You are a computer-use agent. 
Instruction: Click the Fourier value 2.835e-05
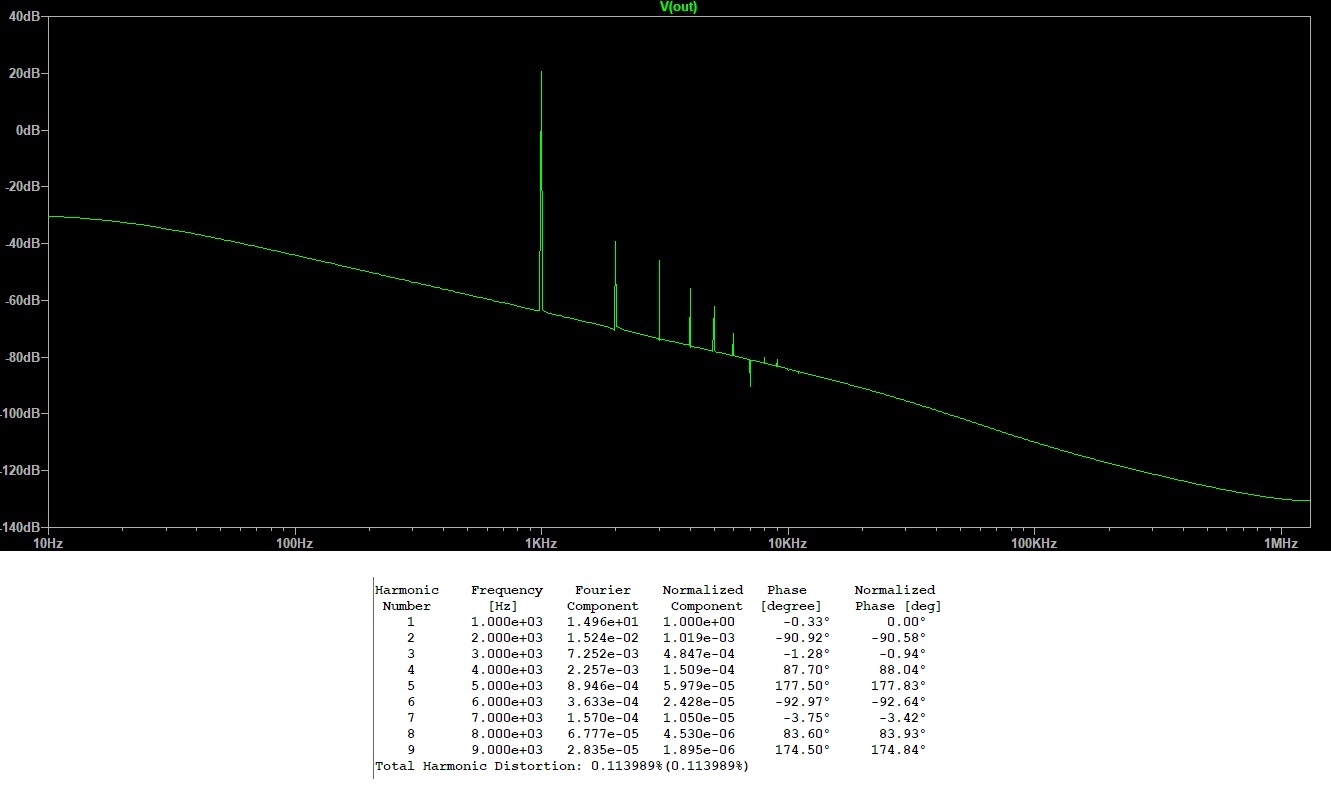603,750
